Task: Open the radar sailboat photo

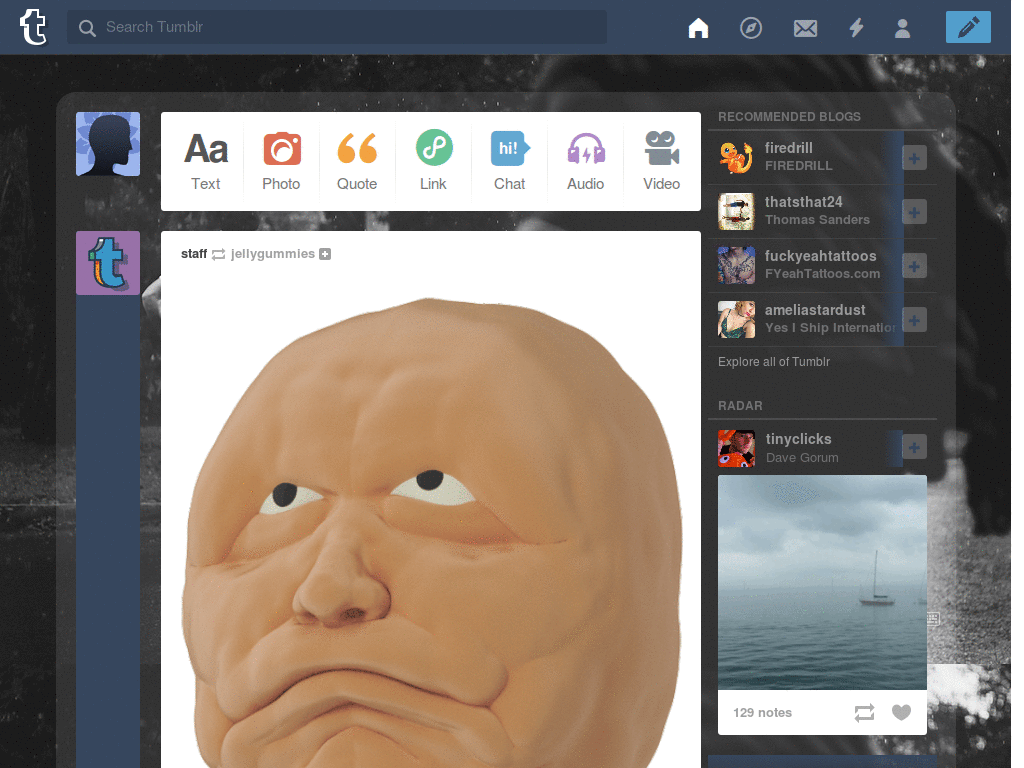Action: [x=822, y=582]
